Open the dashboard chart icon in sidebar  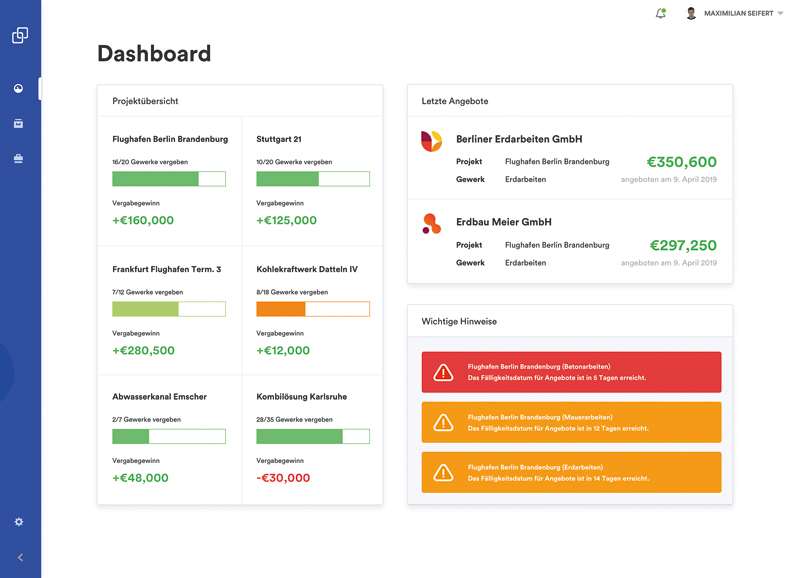[19, 89]
